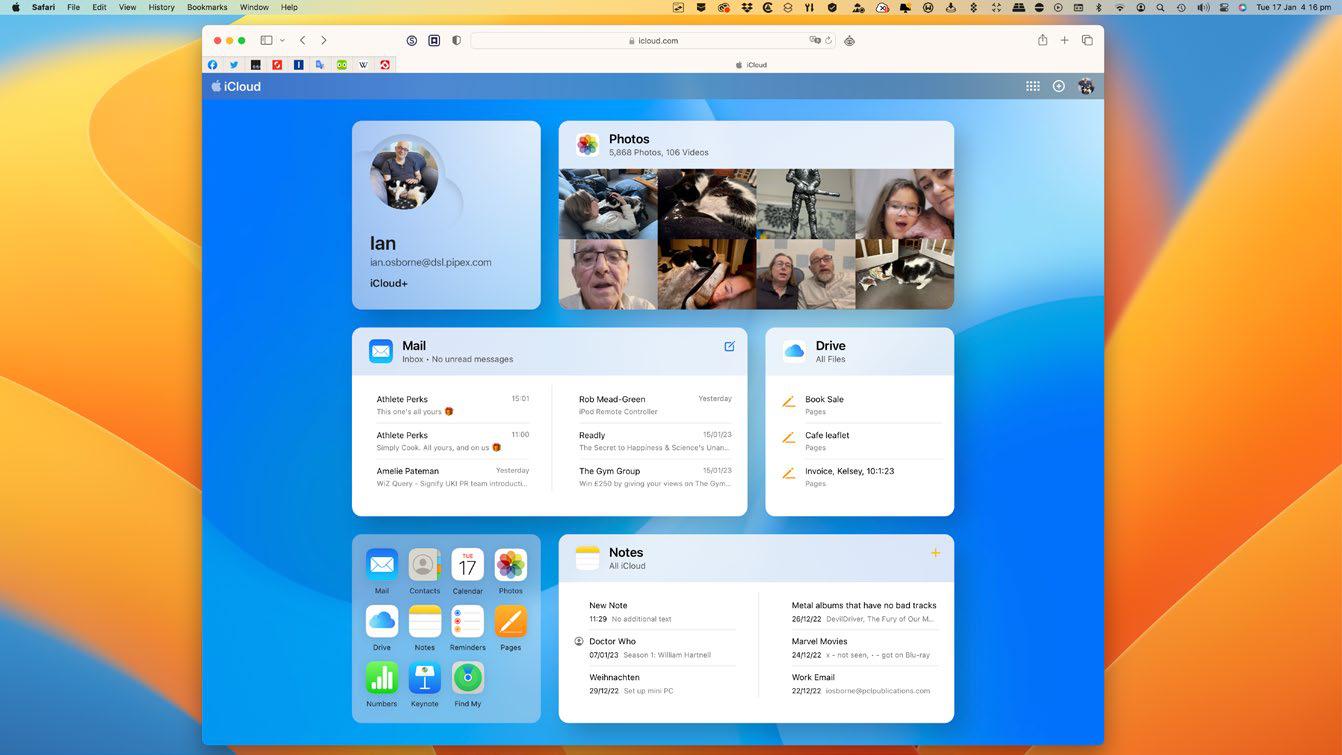This screenshot has width=1342, height=755.
Task: Open Rob Mead-Green email
Action: coord(655,405)
